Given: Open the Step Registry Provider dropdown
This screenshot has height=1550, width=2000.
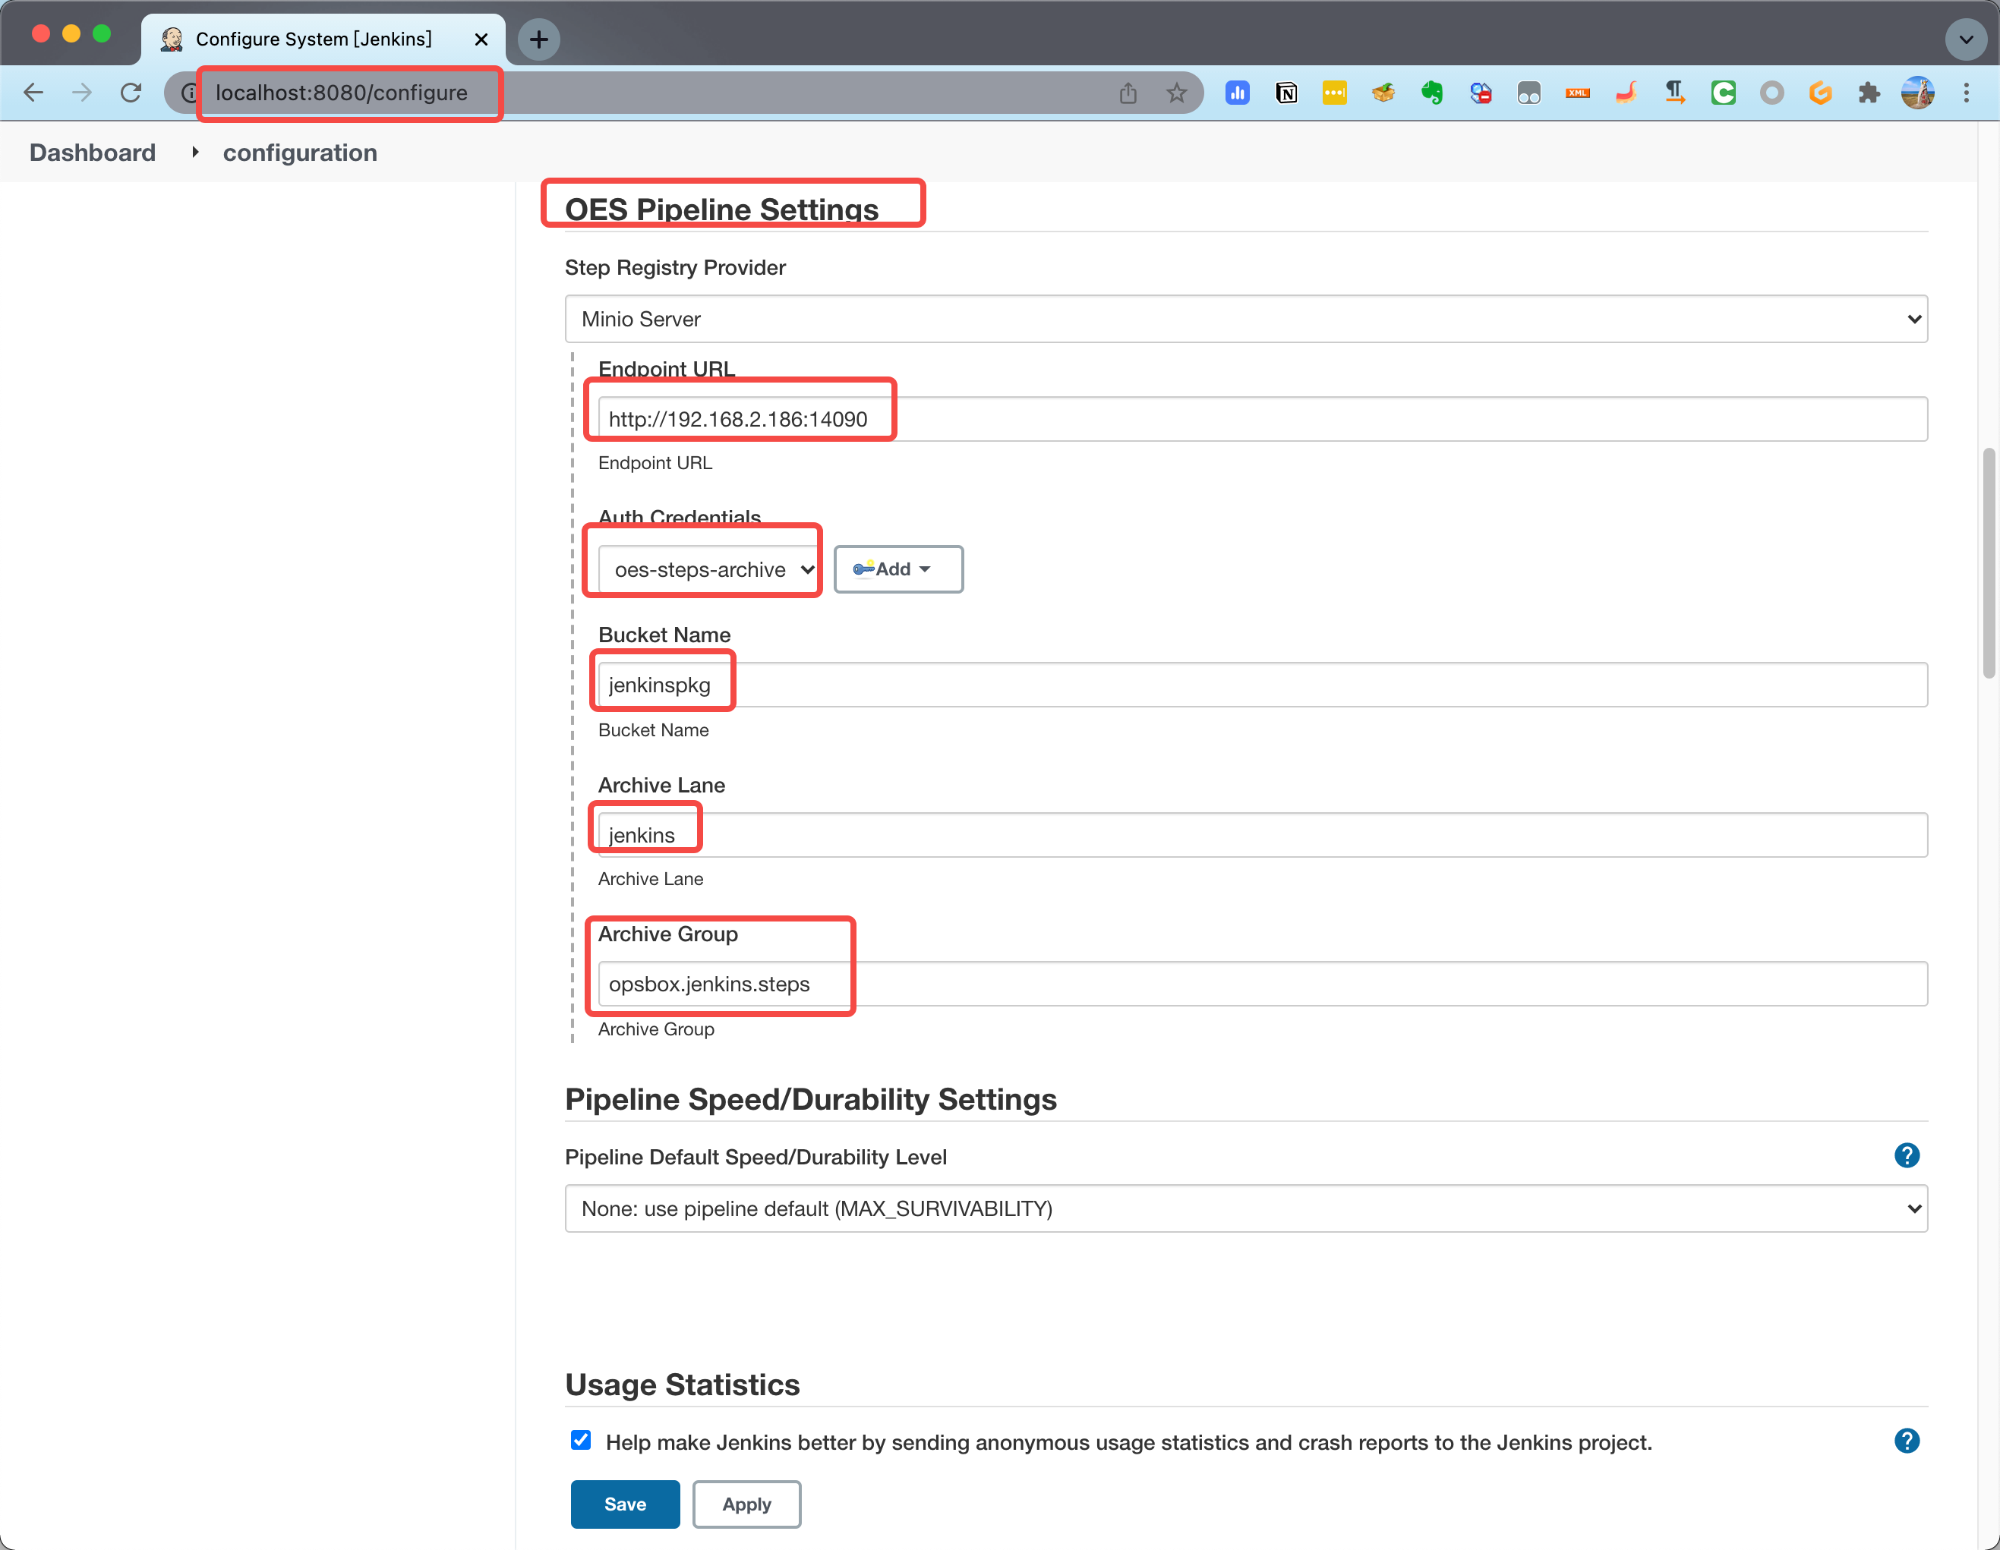Looking at the screenshot, I should [1245, 319].
